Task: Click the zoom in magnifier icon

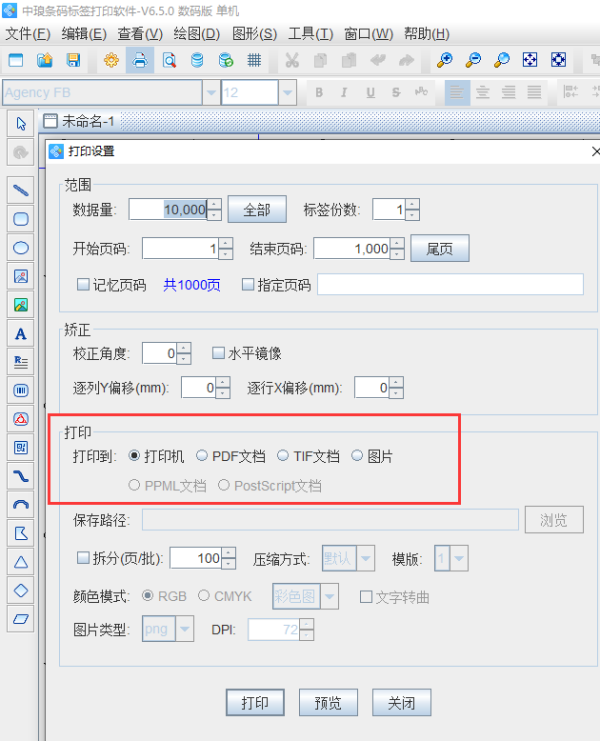Action: point(444,60)
